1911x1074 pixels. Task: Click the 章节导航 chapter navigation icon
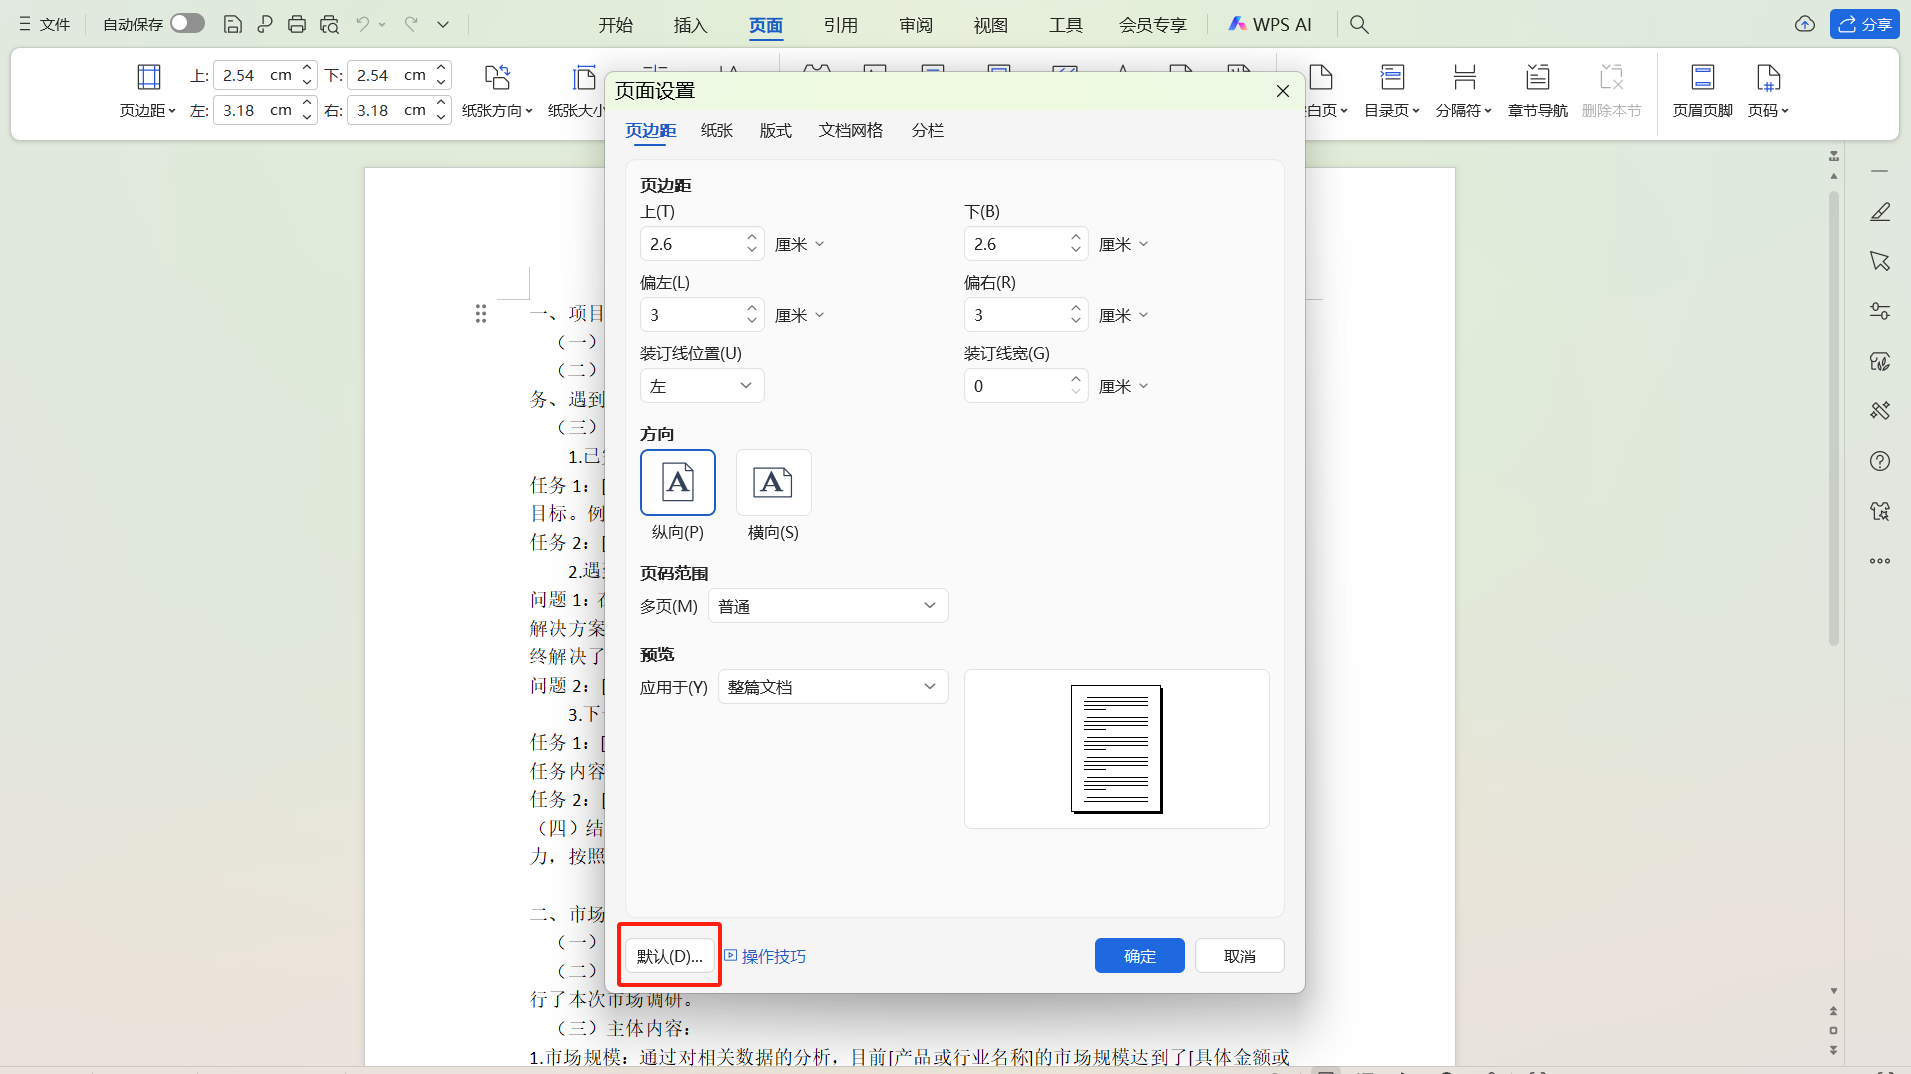point(1536,91)
